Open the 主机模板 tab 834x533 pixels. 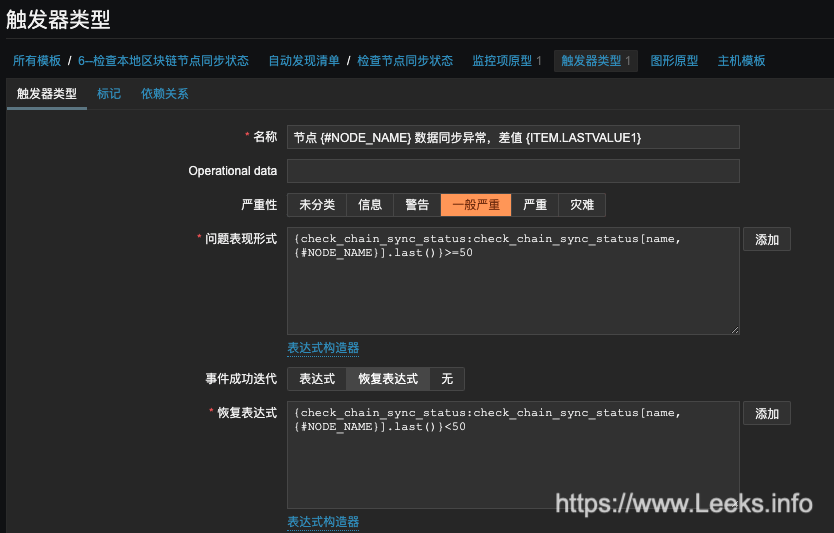tap(741, 61)
